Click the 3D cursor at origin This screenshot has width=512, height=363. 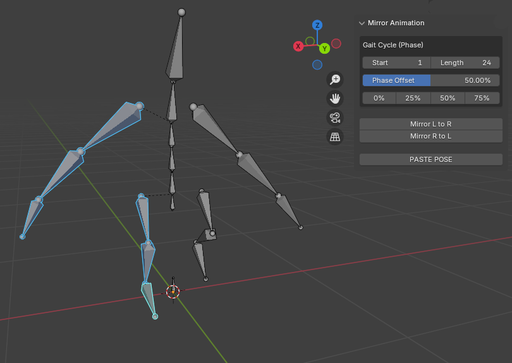173,292
